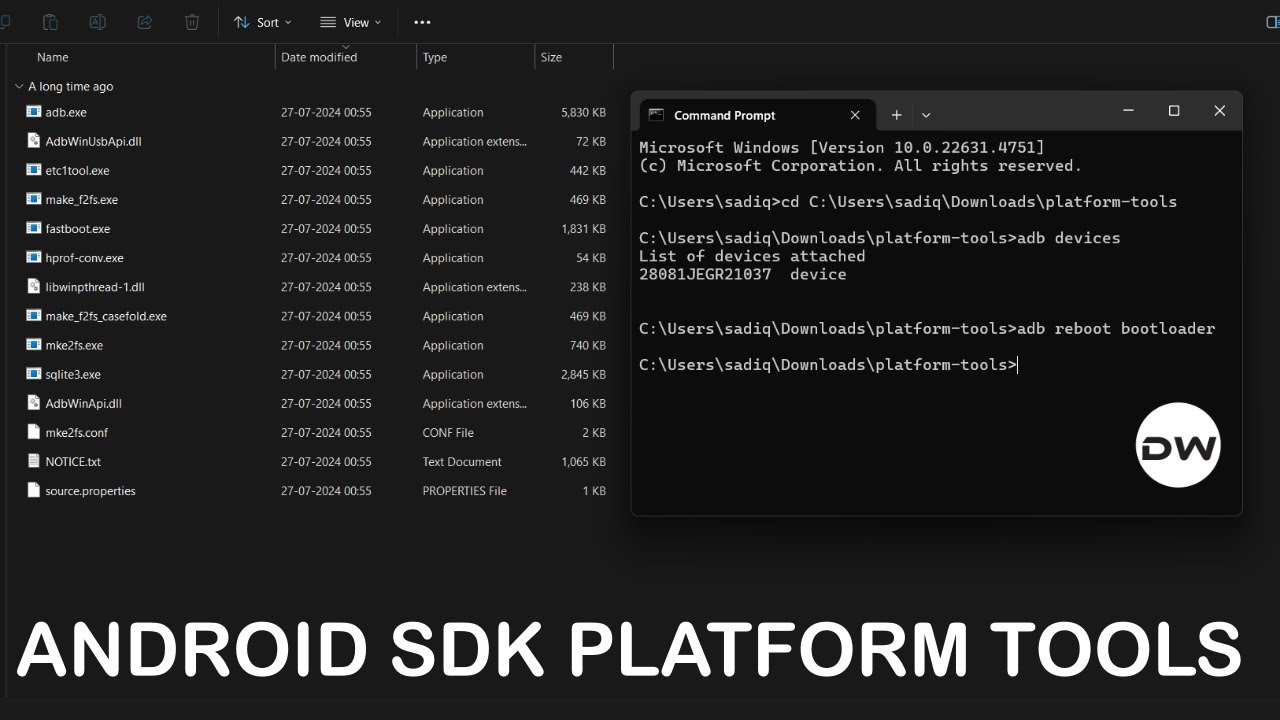
Task: Click the '5,830 KB' size cell
Action: tap(583, 112)
